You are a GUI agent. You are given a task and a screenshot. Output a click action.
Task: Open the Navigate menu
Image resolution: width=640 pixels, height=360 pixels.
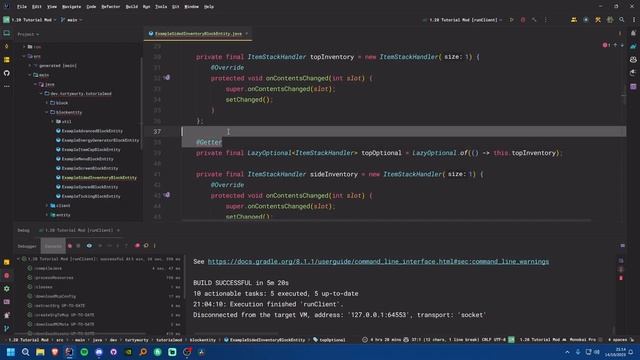point(71,7)
